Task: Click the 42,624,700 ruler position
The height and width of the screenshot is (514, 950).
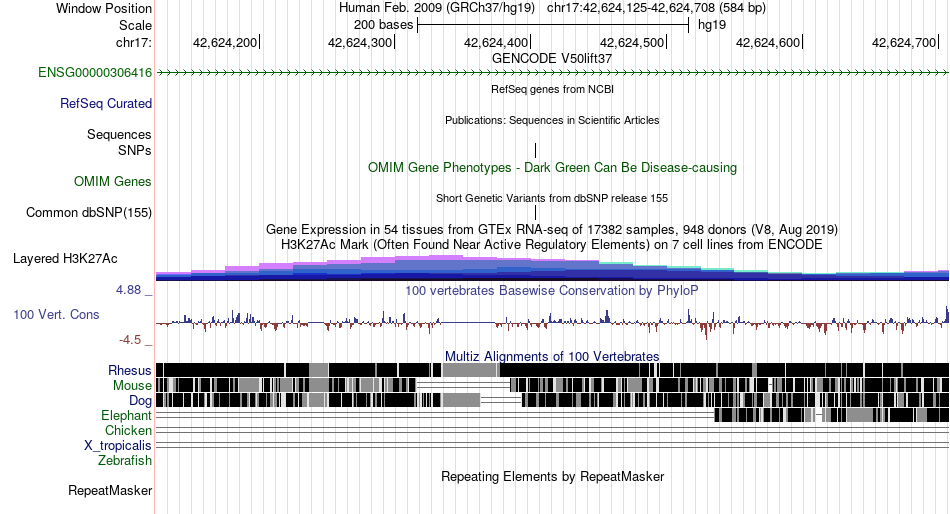Action: 905,42
